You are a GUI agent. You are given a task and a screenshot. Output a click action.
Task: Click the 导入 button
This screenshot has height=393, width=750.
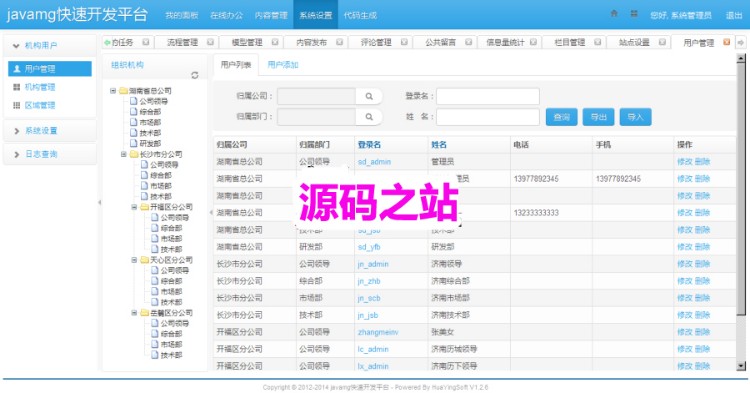click(x=635, y=117)
